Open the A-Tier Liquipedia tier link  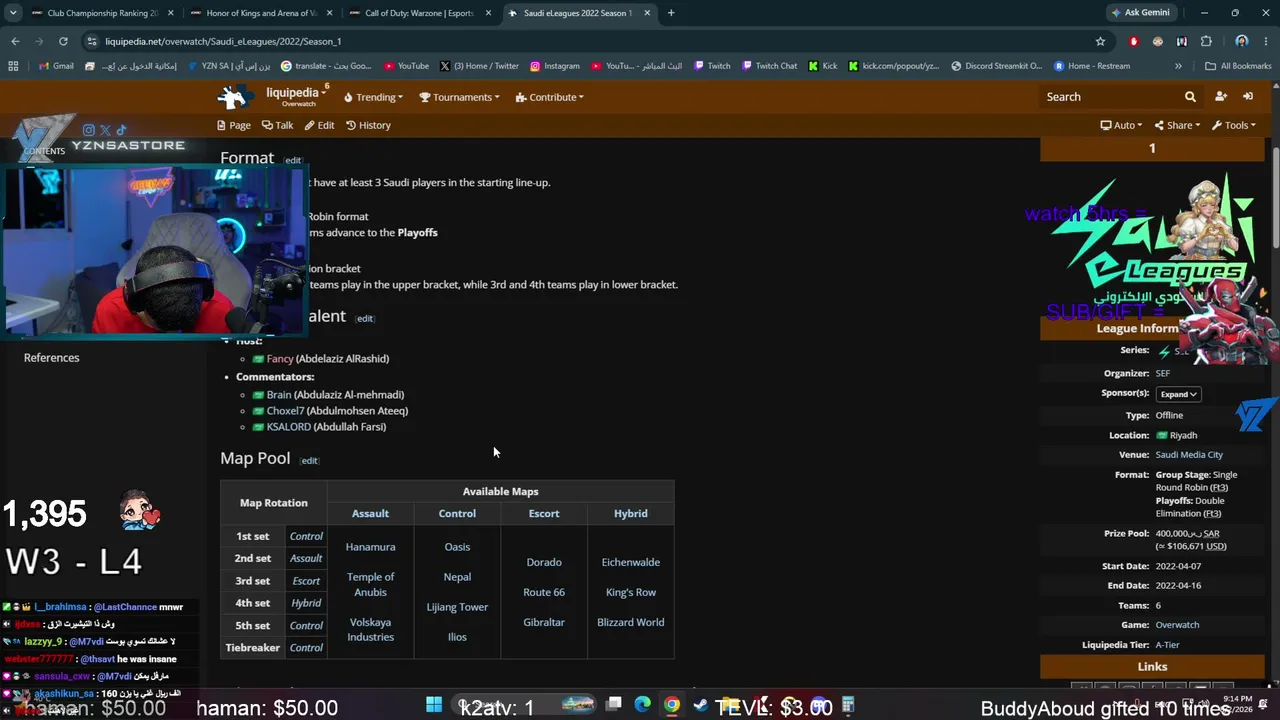1167,645
